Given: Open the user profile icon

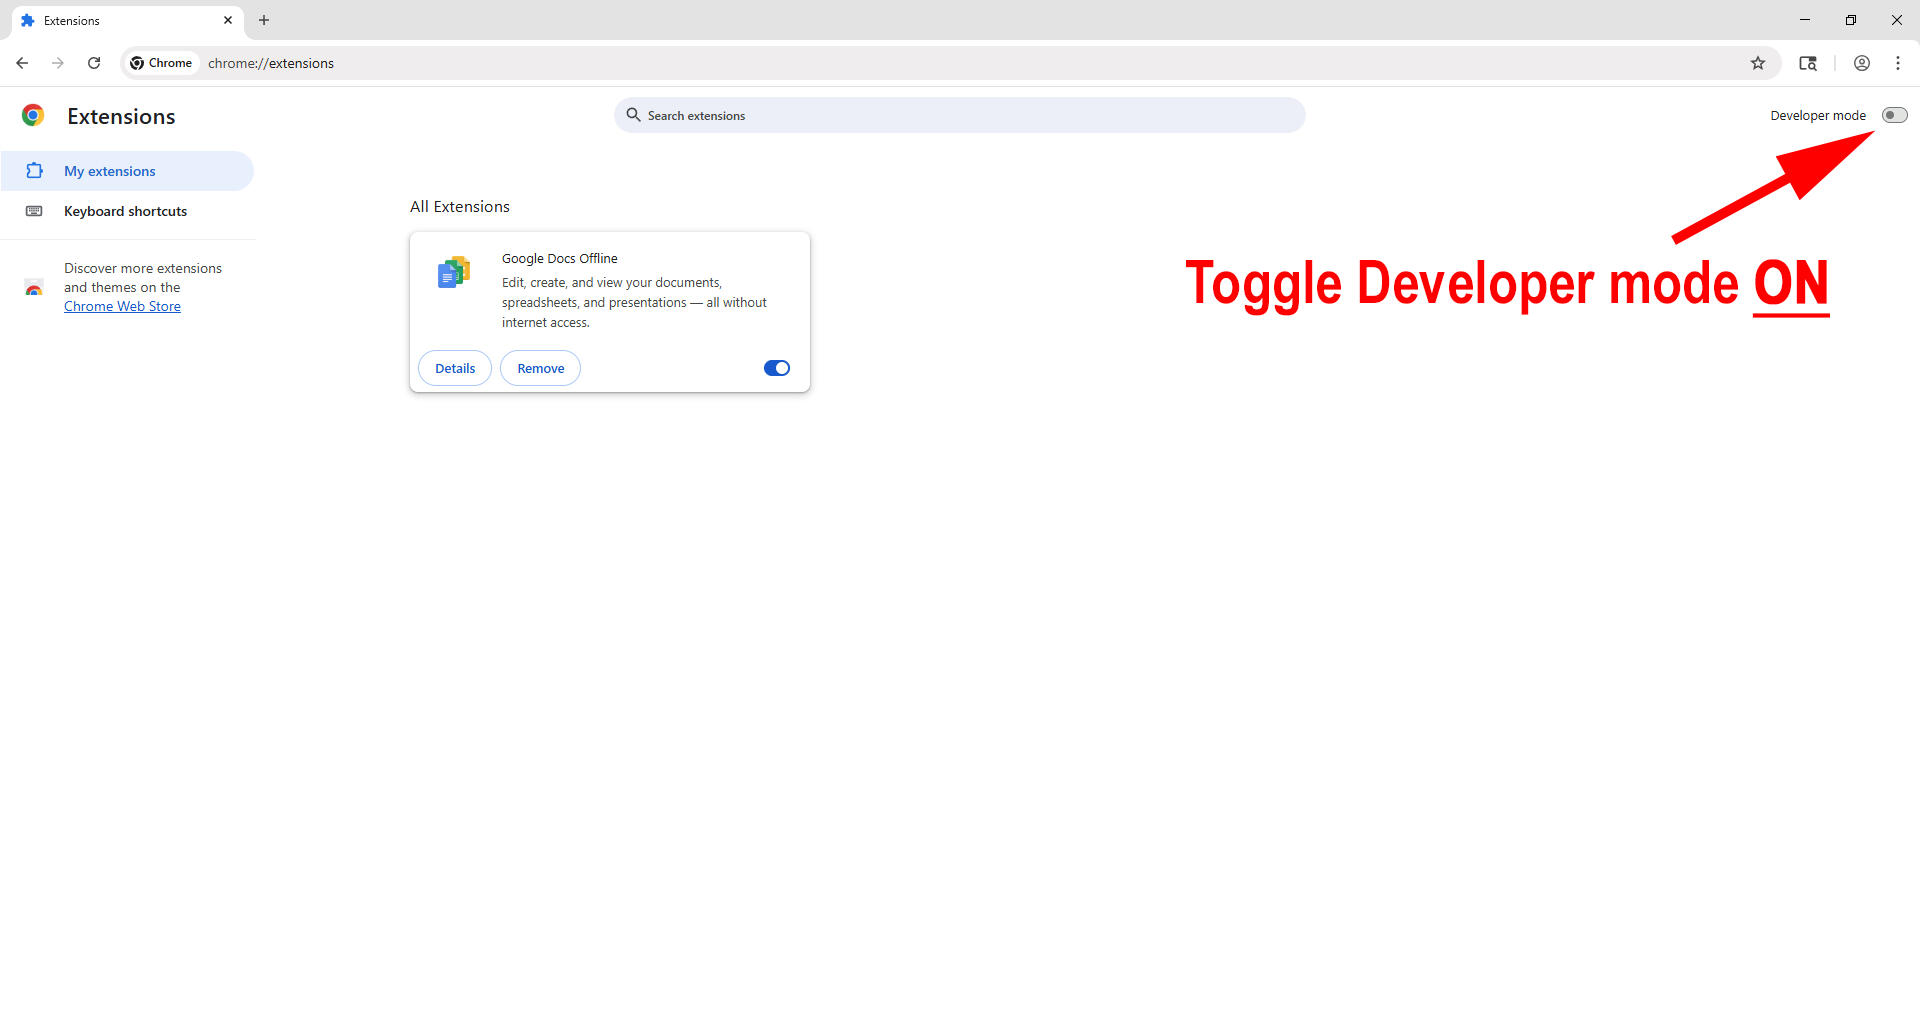Looking at the screenshot, I should point(1861,63).
